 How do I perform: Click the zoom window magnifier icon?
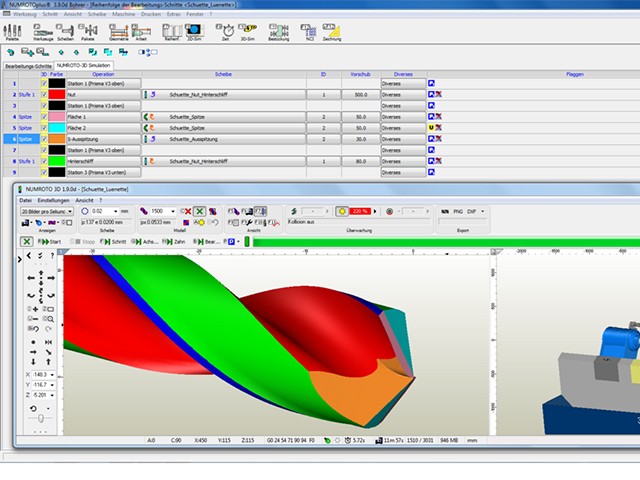pos(49,319)
